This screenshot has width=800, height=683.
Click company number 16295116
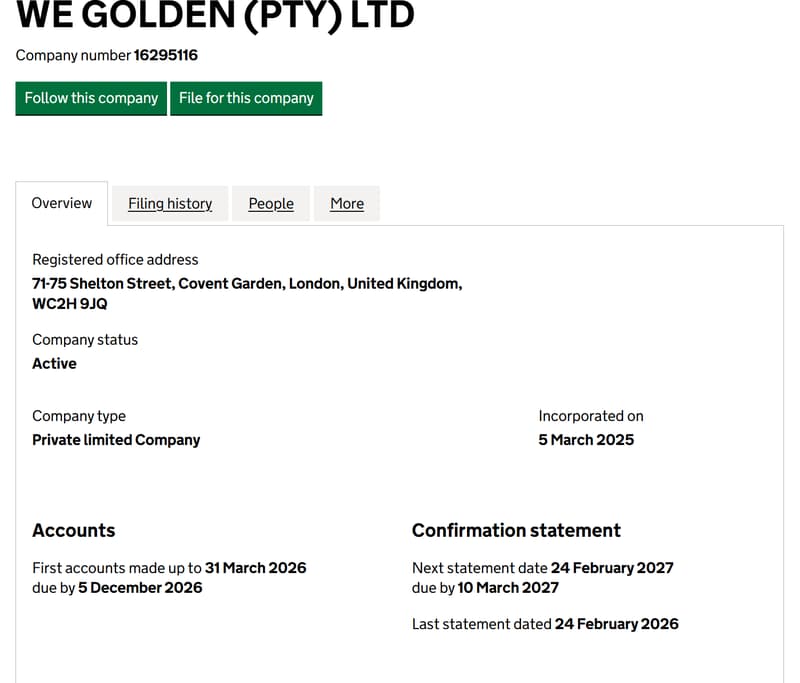pos(165,55)
